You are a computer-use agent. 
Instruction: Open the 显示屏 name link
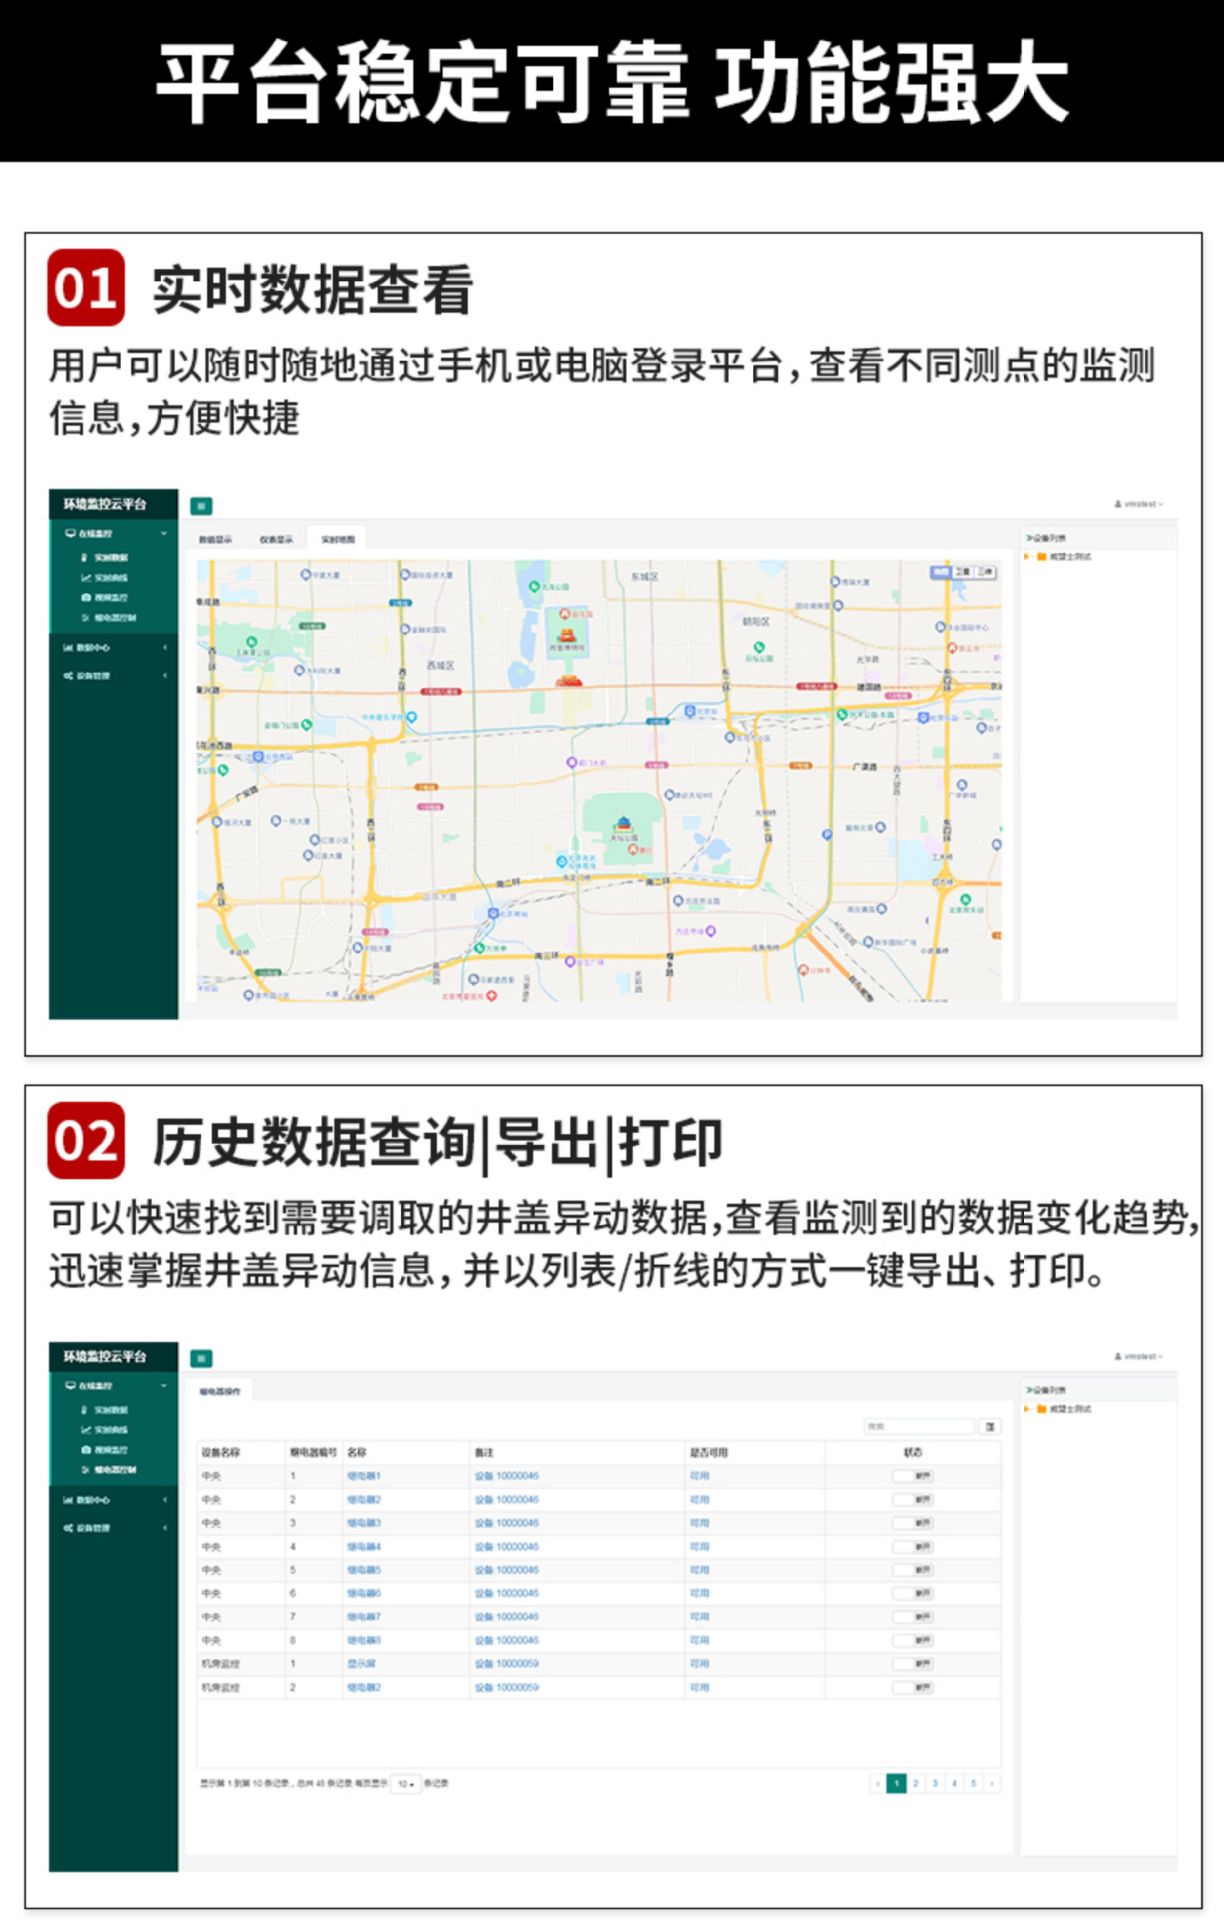(361, 1664)
